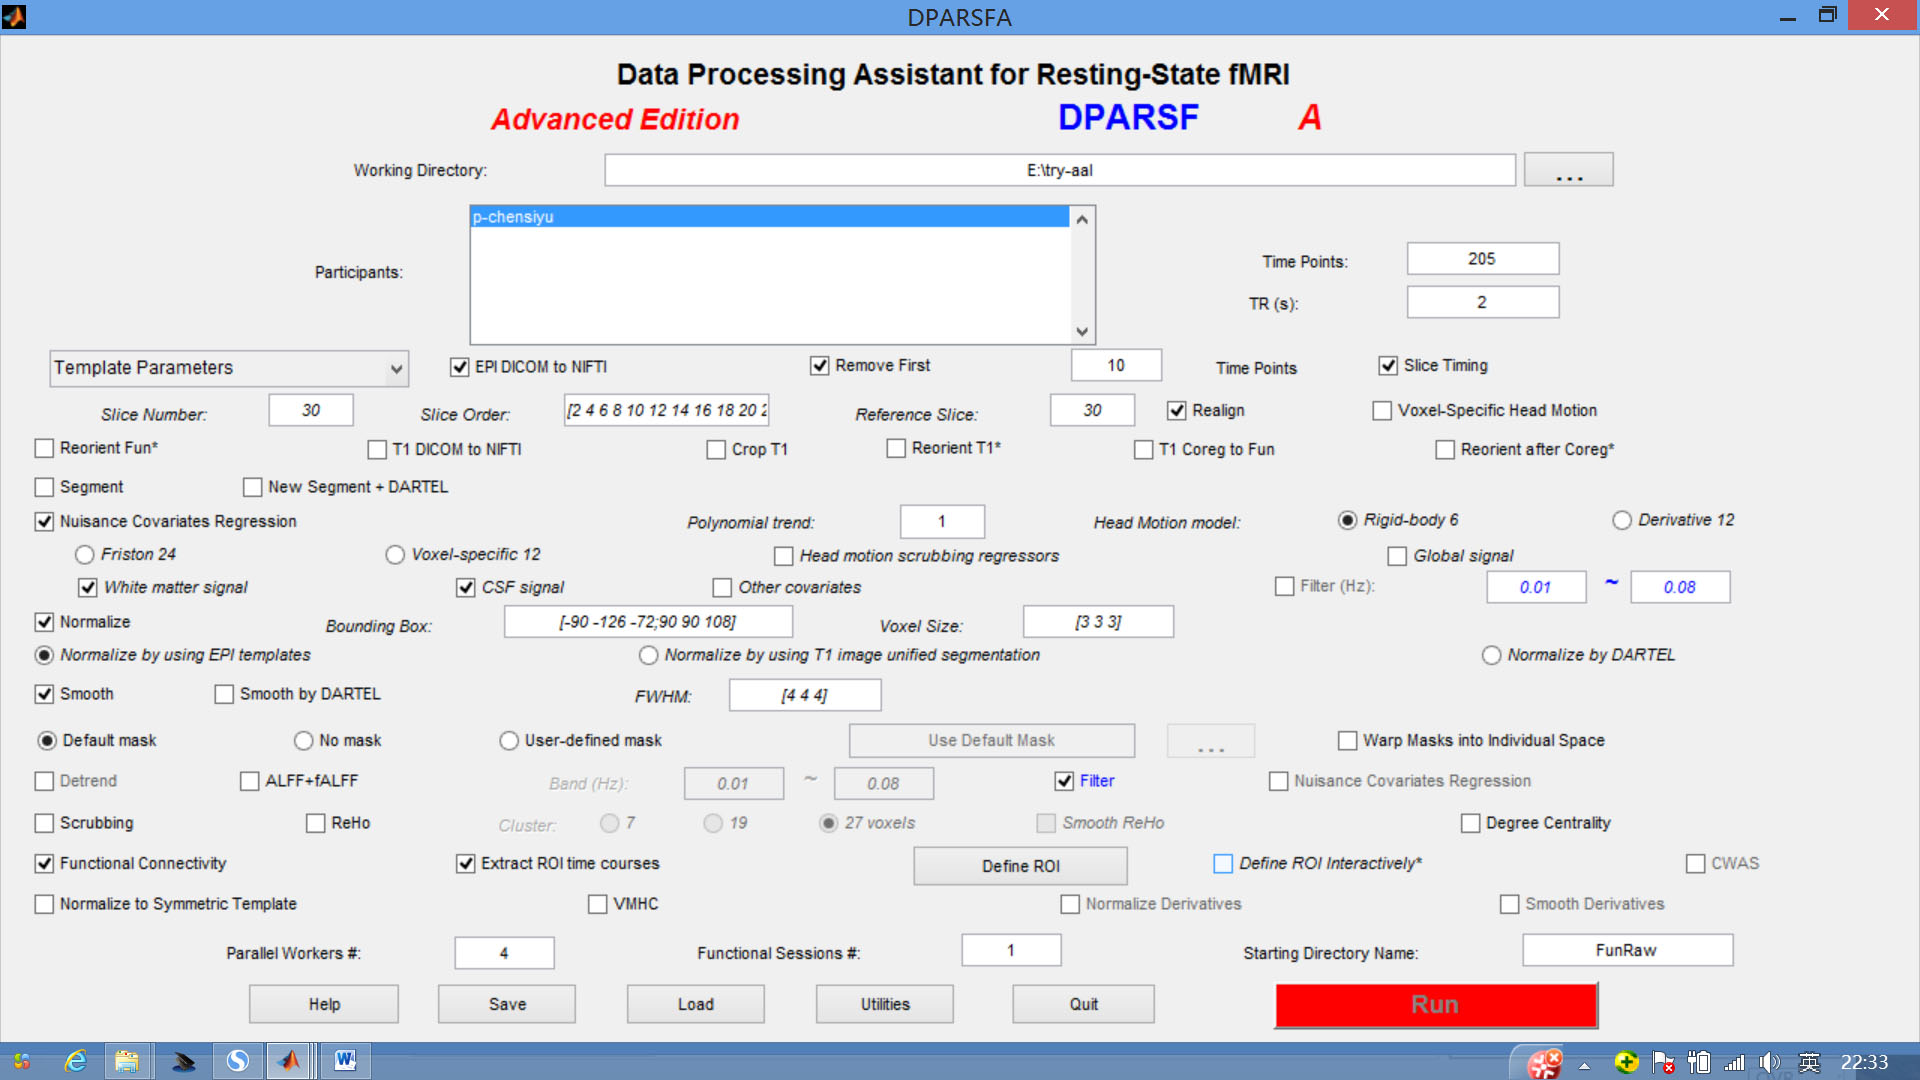1920x1080 pixels.
Task: Browse for working directory with ... button
Action: click(x=1568, y=170)
